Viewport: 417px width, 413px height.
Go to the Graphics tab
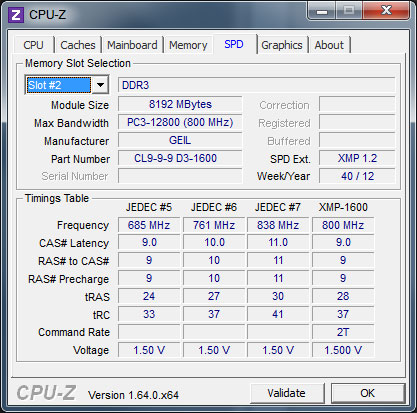point(282,45)
